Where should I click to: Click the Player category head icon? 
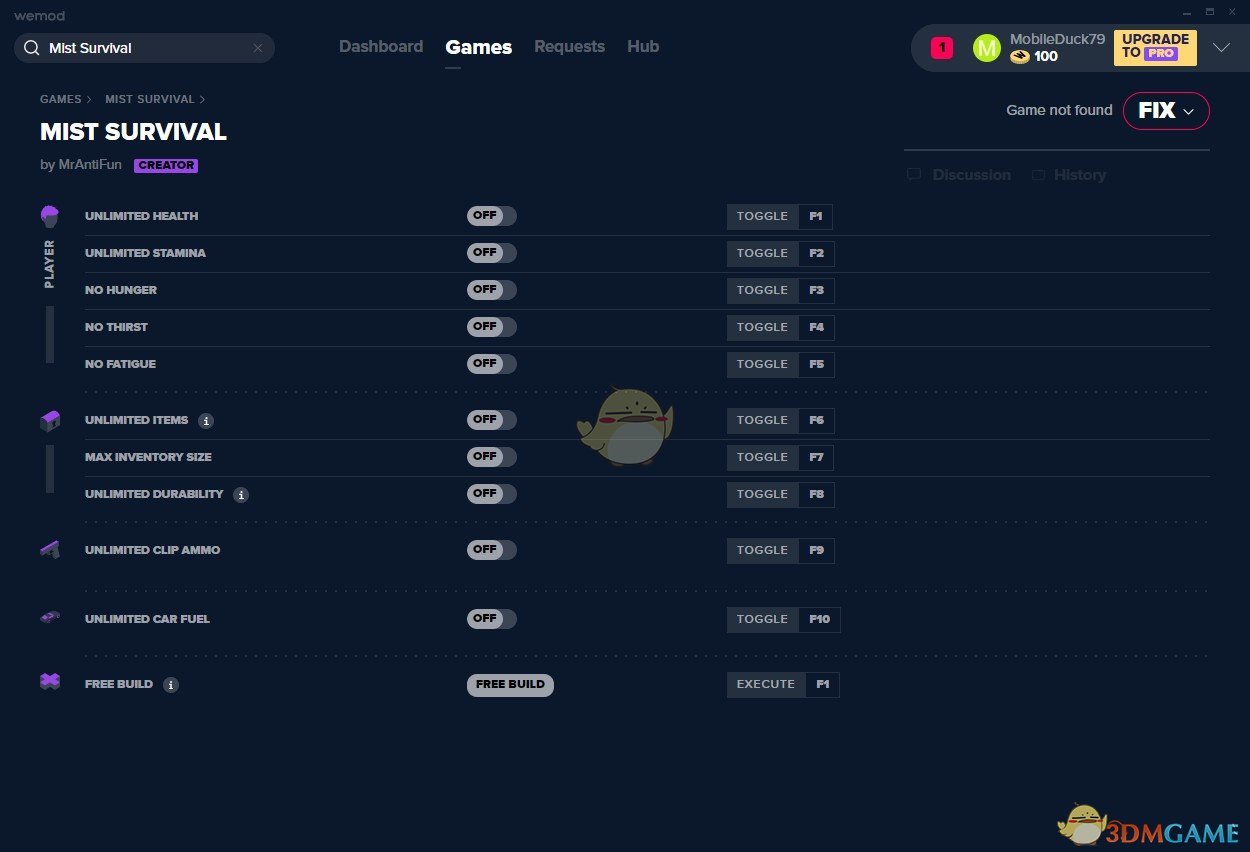[50, 216]
